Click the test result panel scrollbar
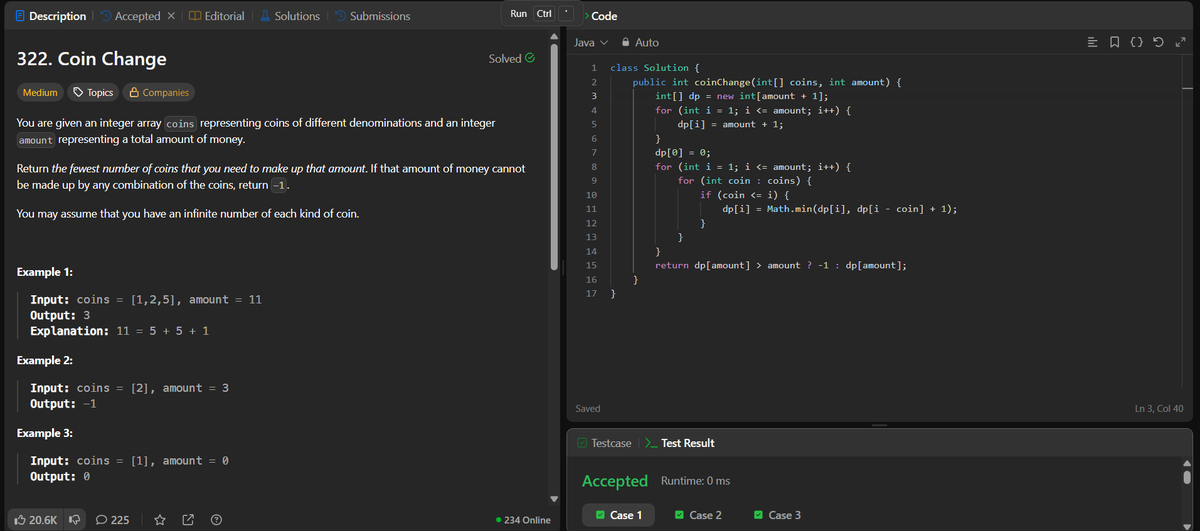Viewport: 1200px width, 531px height. point(1188,476)
